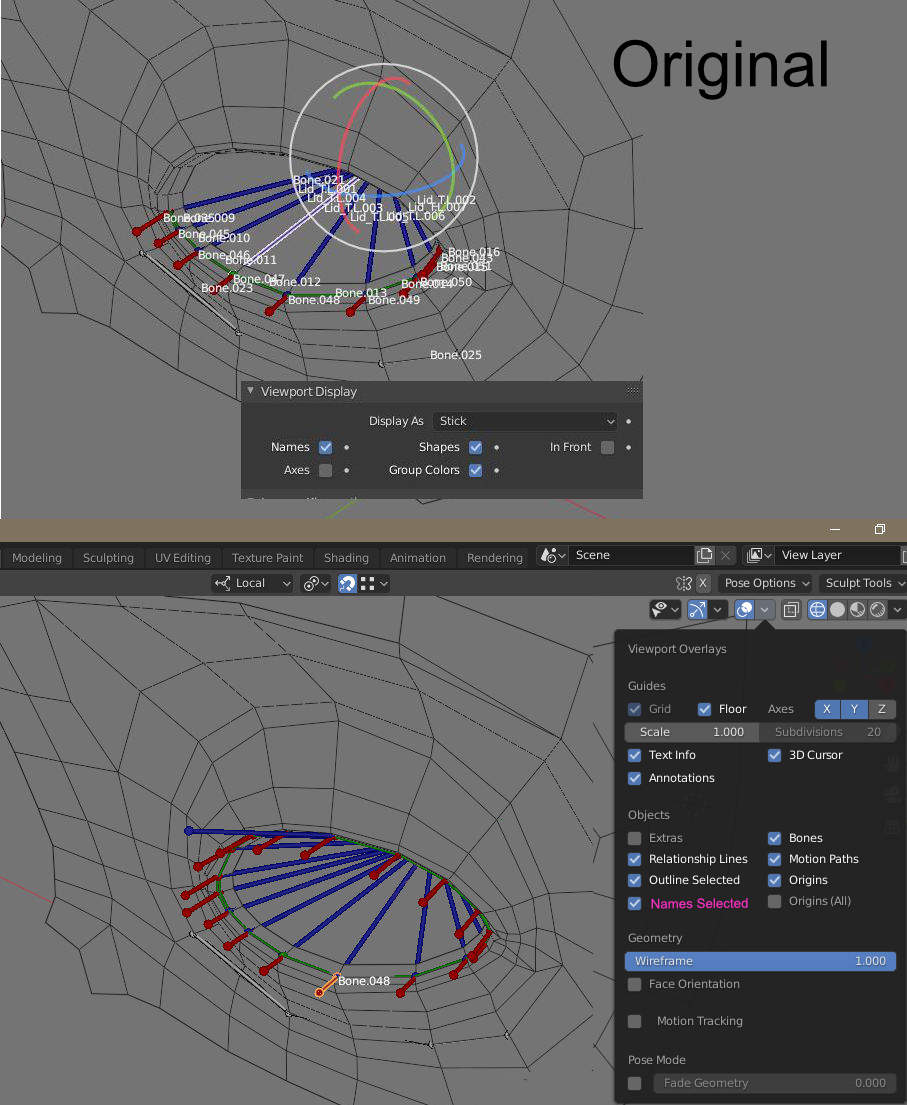Viewport: 907px width, 1105px height.
Task: Click the object types visibility eye icon
Action: tap(665, 610)
